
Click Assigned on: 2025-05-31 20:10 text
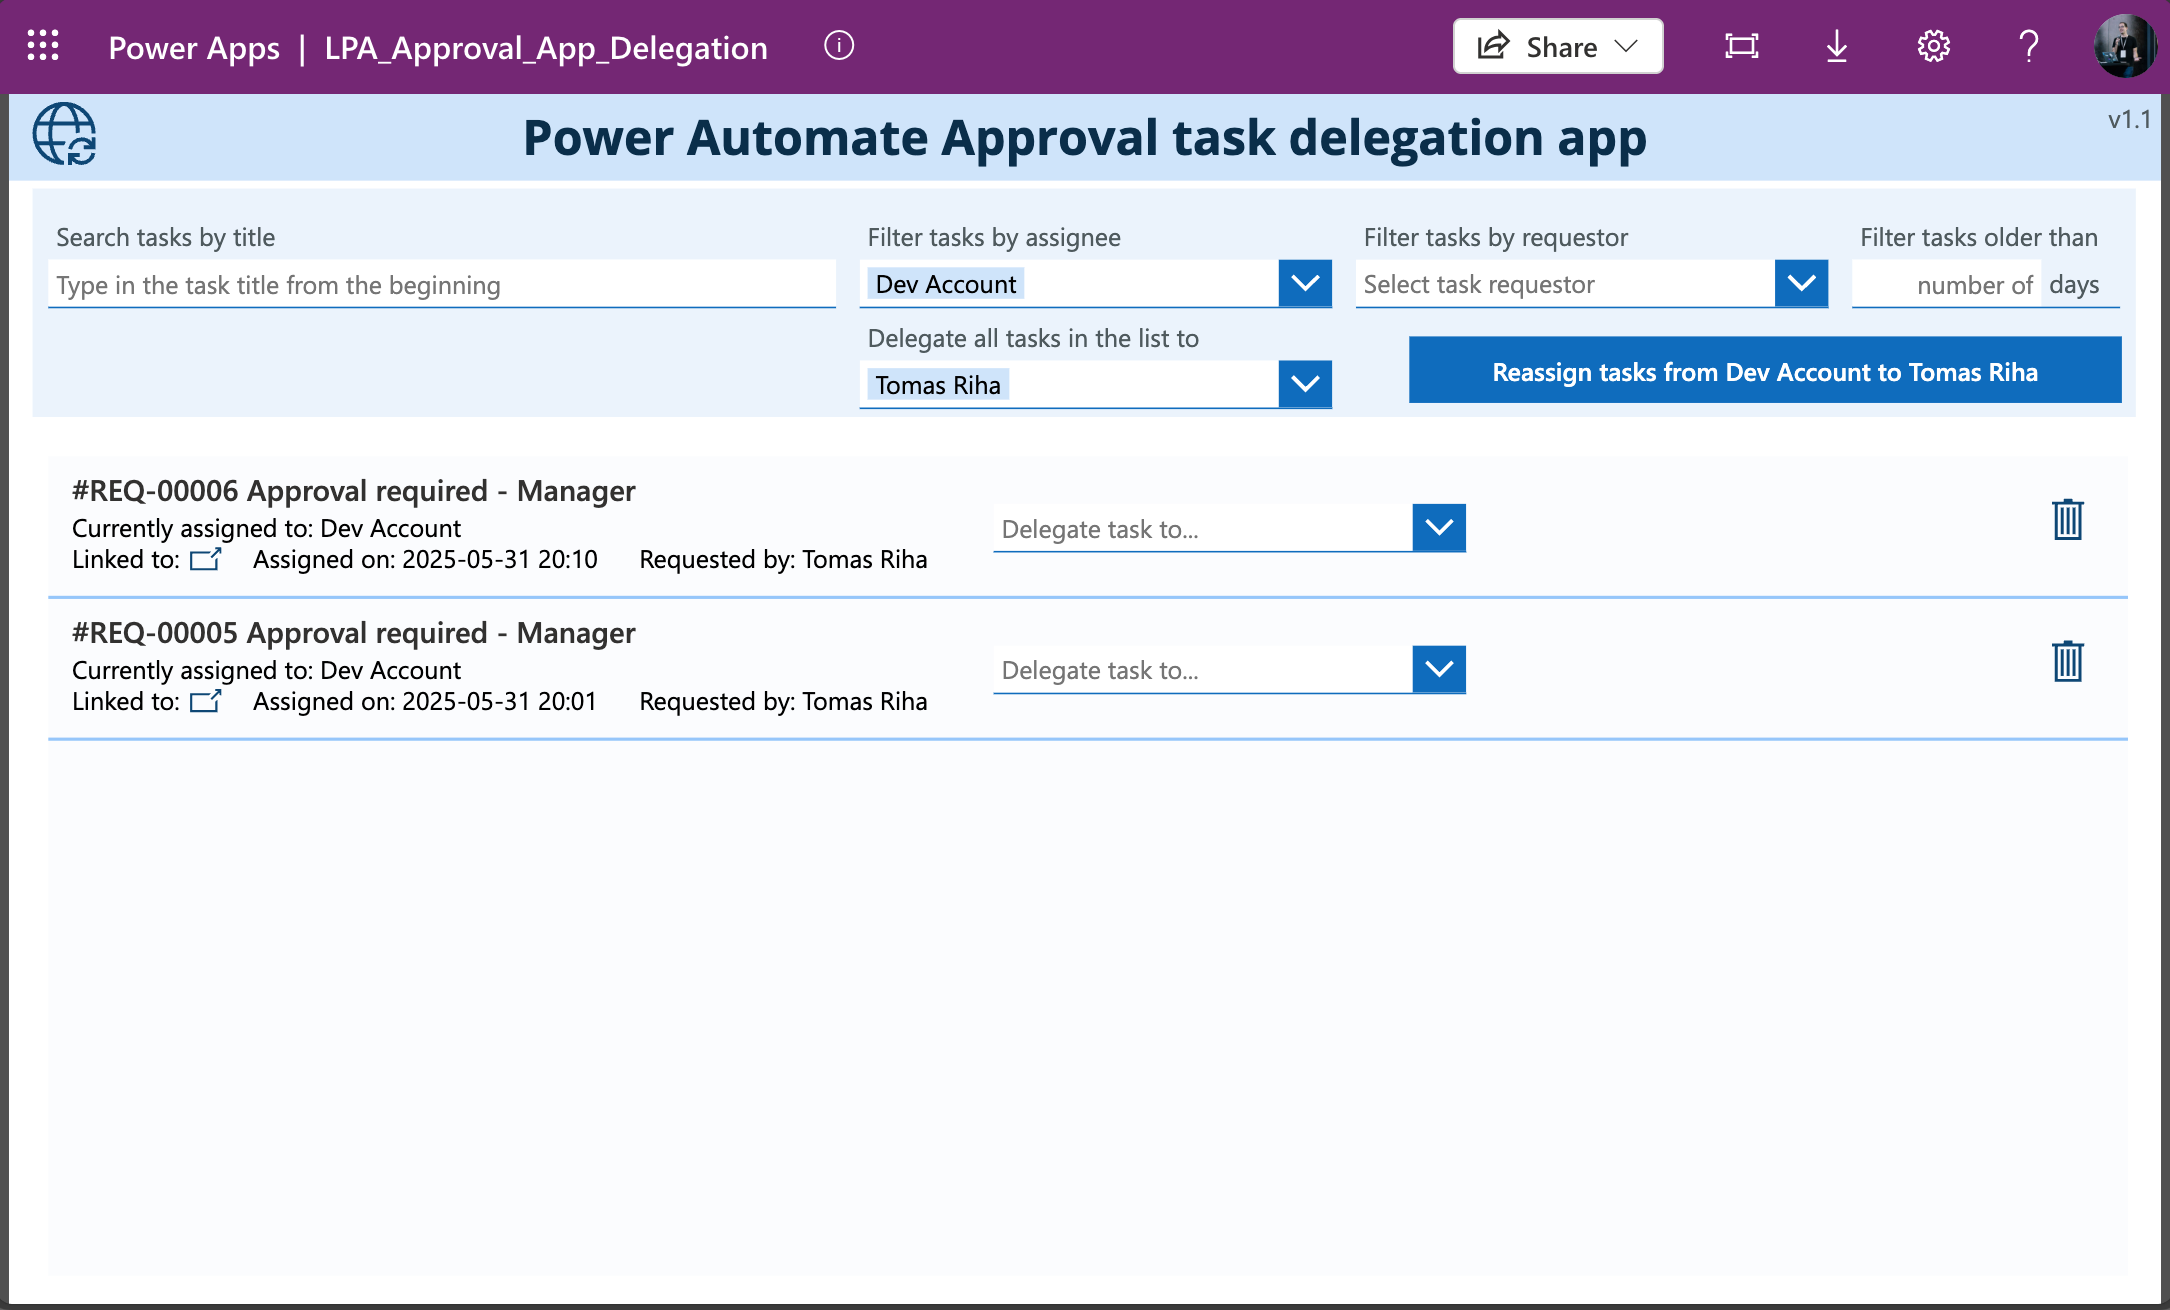(425, 559)
